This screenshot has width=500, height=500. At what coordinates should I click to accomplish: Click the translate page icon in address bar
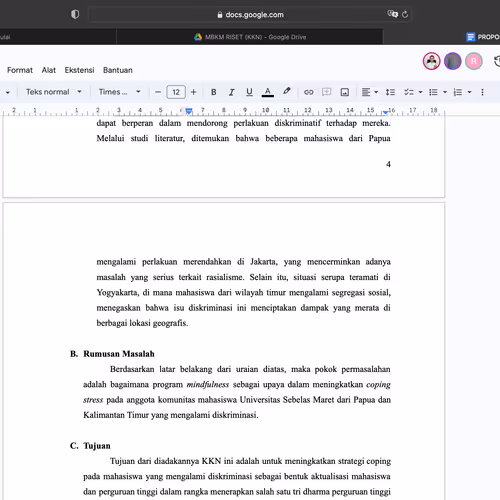(393, 14)
